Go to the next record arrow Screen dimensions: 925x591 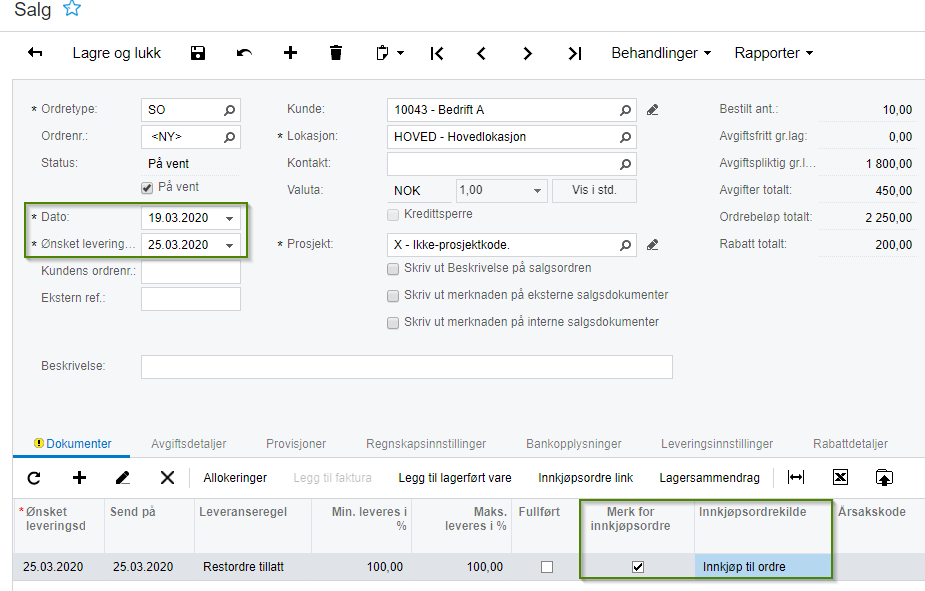point(527,54)
